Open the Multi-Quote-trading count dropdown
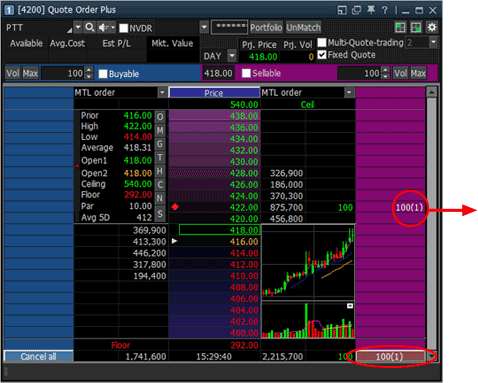This screenshot has width=478, height=383. 433,42
